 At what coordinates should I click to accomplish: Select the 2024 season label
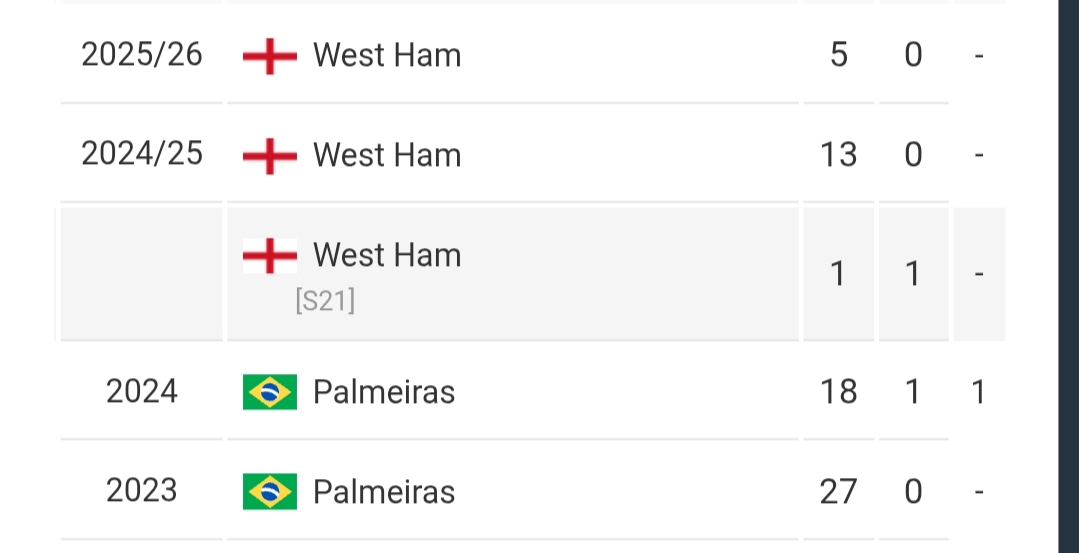(142, 391)
